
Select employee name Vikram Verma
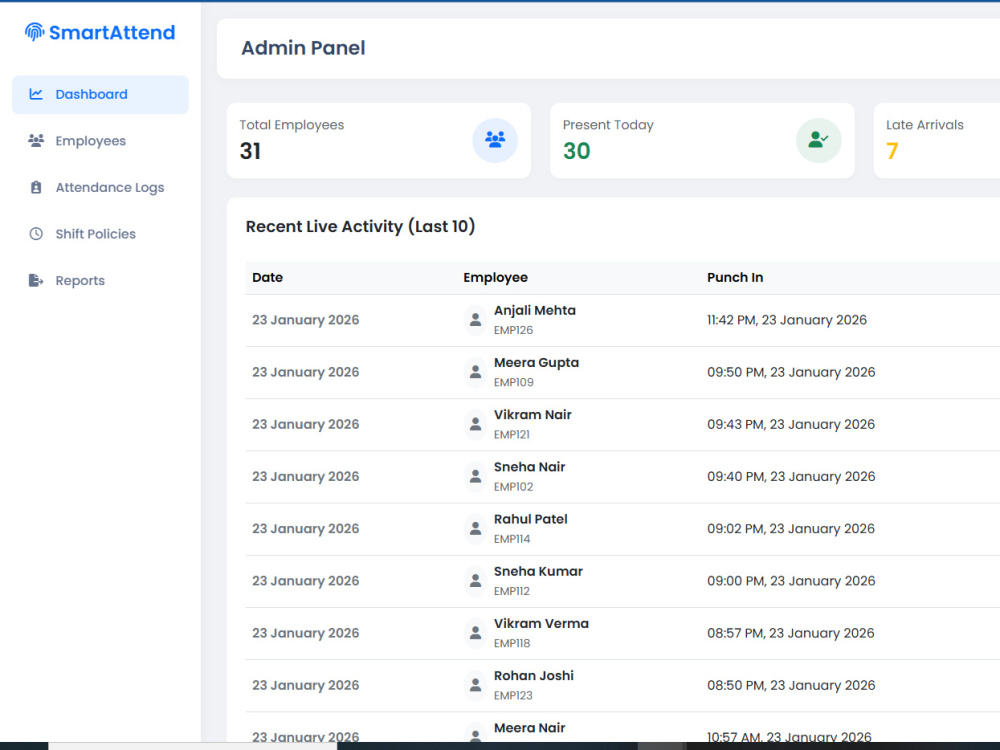click(541, 624)
